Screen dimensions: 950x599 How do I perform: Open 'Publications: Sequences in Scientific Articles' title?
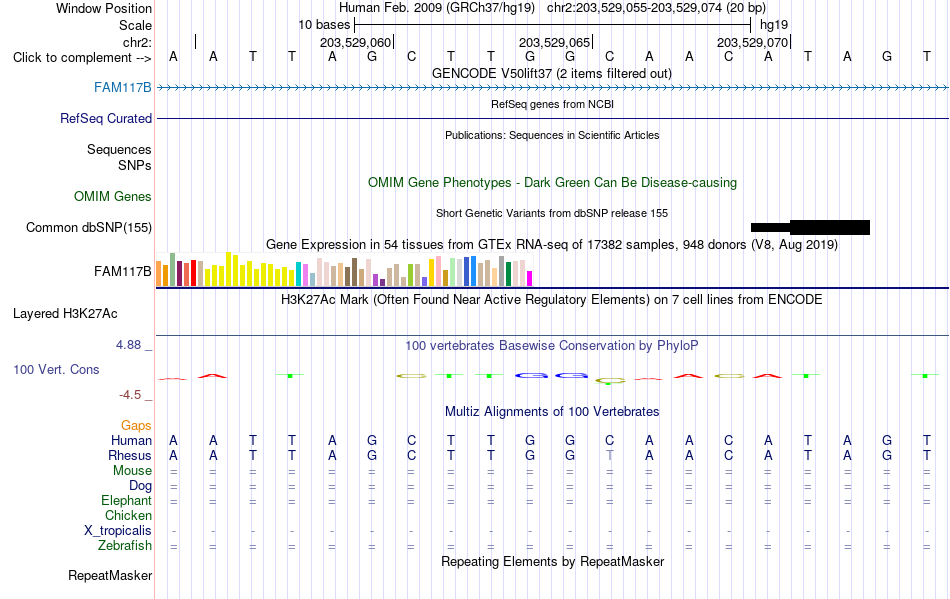[x=552, y=135]
